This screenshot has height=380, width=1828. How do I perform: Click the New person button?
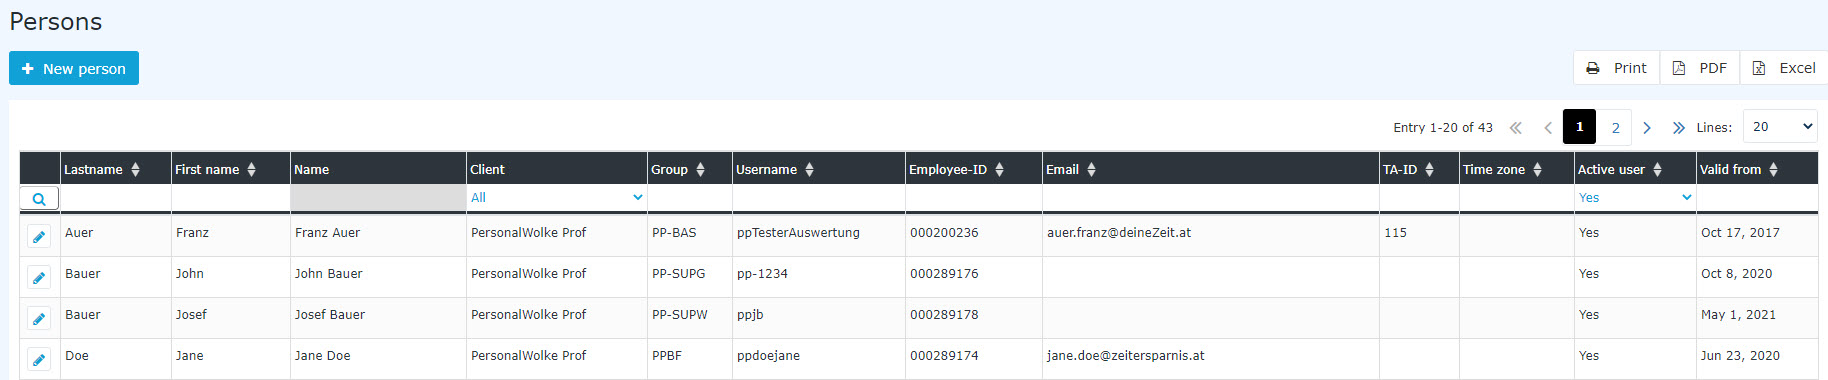coord(74,68)
